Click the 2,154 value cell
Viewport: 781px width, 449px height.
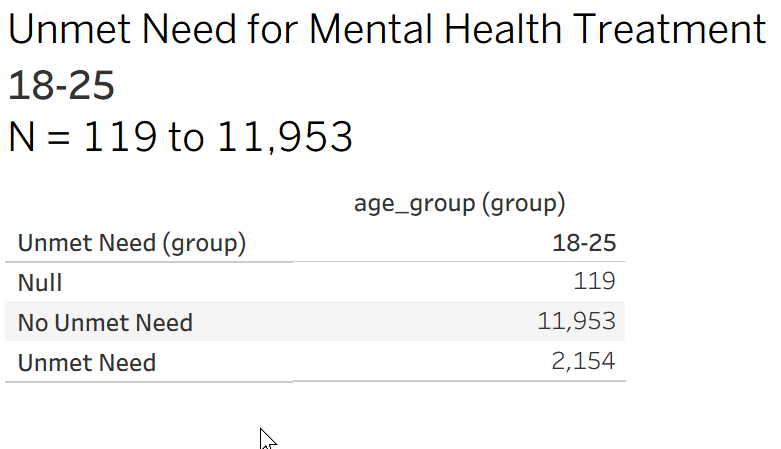click(582, 362)
